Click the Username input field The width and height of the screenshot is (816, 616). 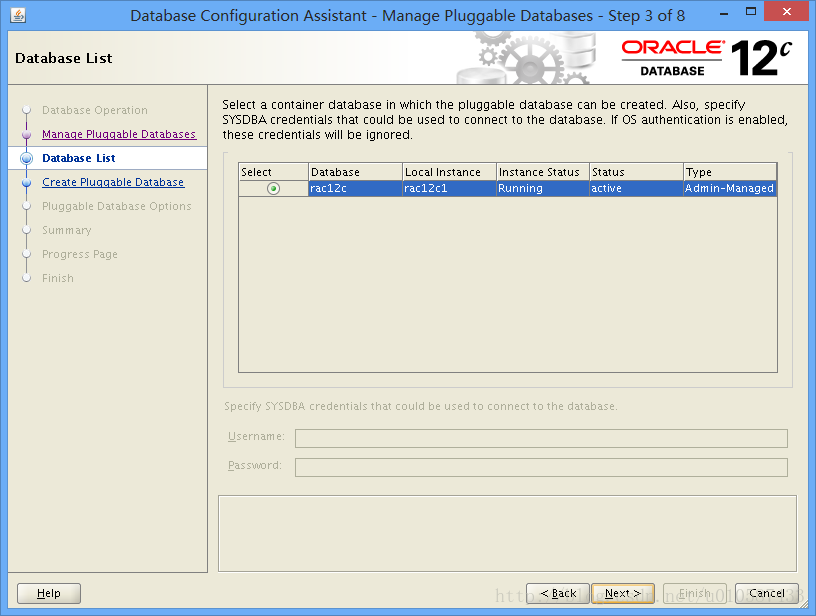pyautogui.click(x=541, y=438)
